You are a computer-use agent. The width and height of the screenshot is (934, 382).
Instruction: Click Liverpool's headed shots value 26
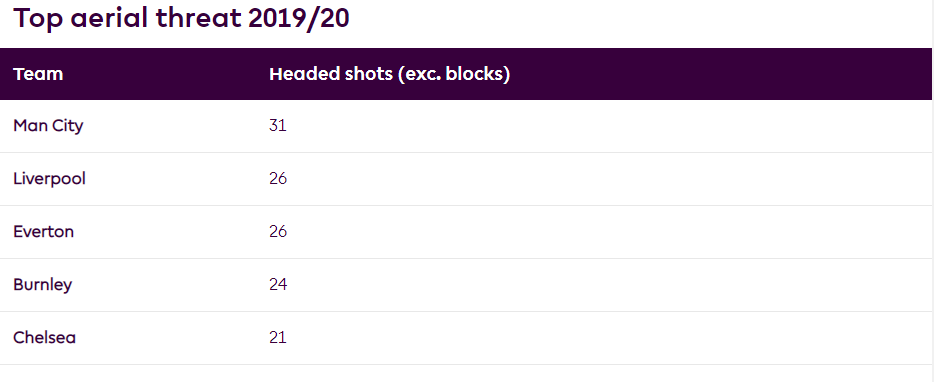point(278,179)
